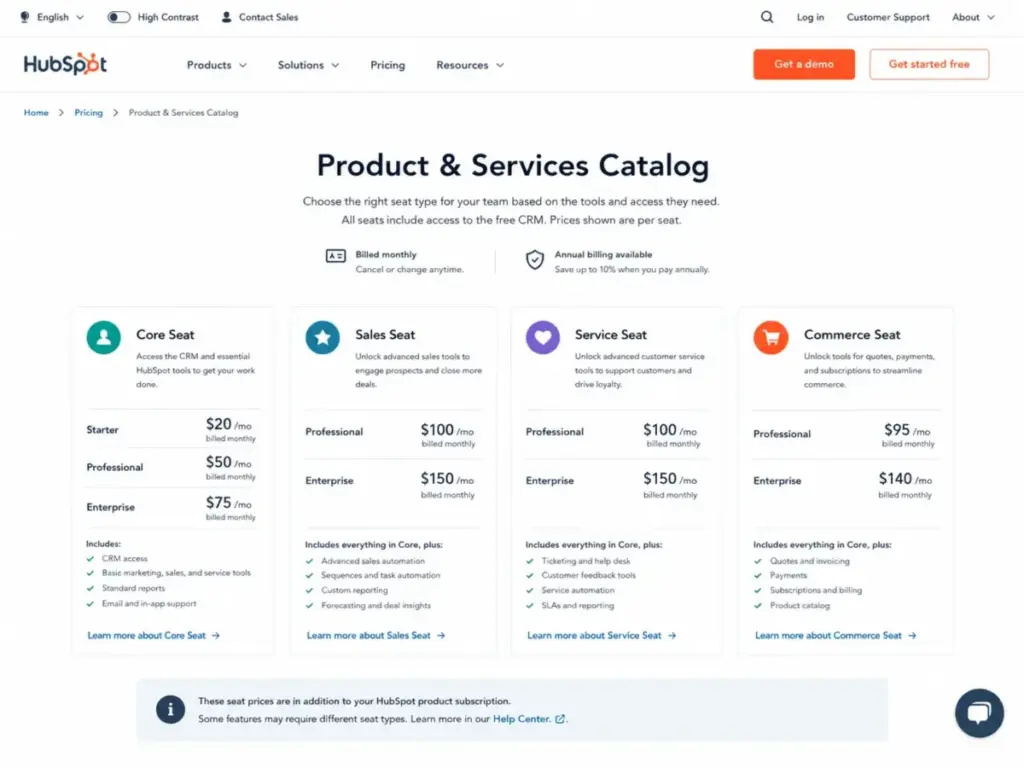Image resolution: width=1024 pixels, height=768 pixels.
Task: Click the Product & Services Catalog heading
Action: click(513, 165)
